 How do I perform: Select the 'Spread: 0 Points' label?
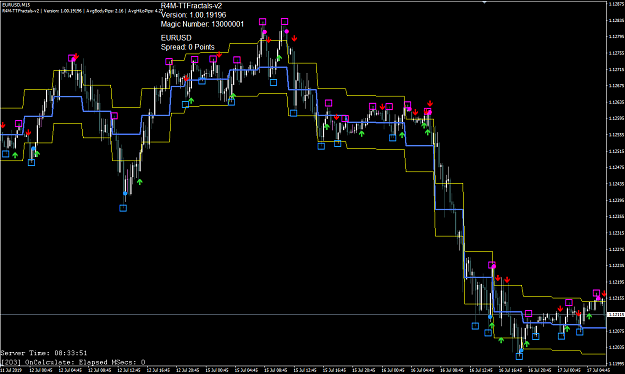tap(187, 47)
